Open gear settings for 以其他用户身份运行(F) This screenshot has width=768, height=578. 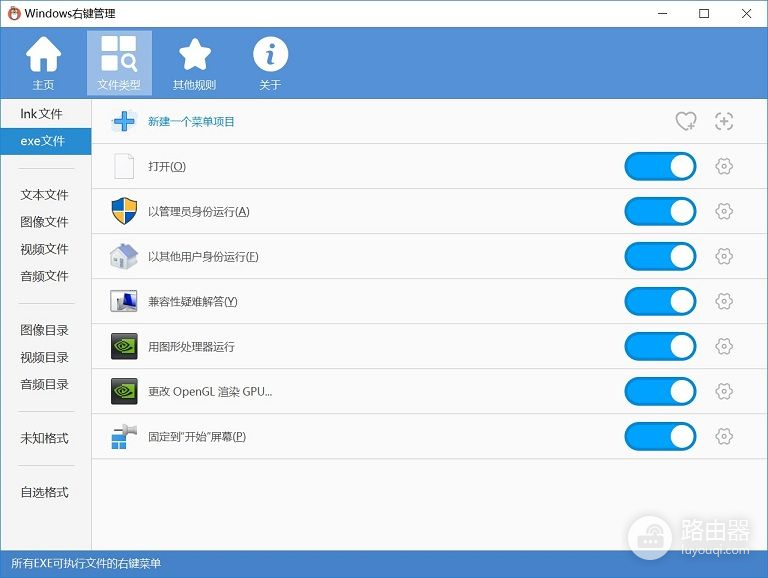click(x=724, y=256)
